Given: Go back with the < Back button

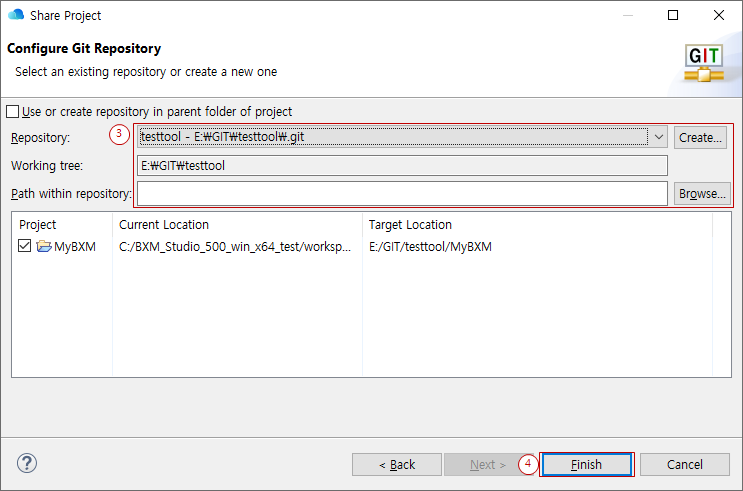Looking at the screenshot, I should pyautogui.click(x=397, y=464).
